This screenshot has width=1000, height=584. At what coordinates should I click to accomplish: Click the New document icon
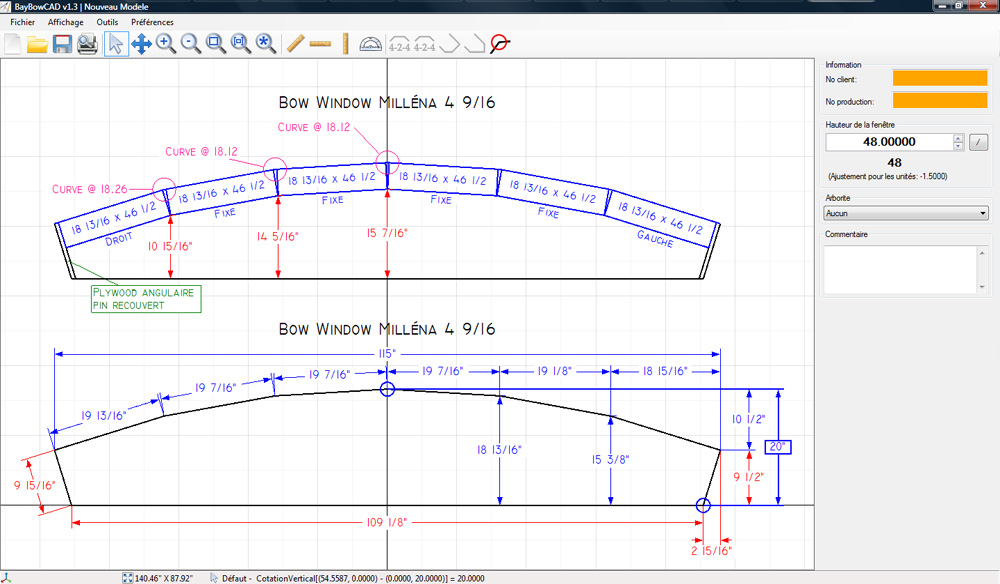(x=13, y=43)
